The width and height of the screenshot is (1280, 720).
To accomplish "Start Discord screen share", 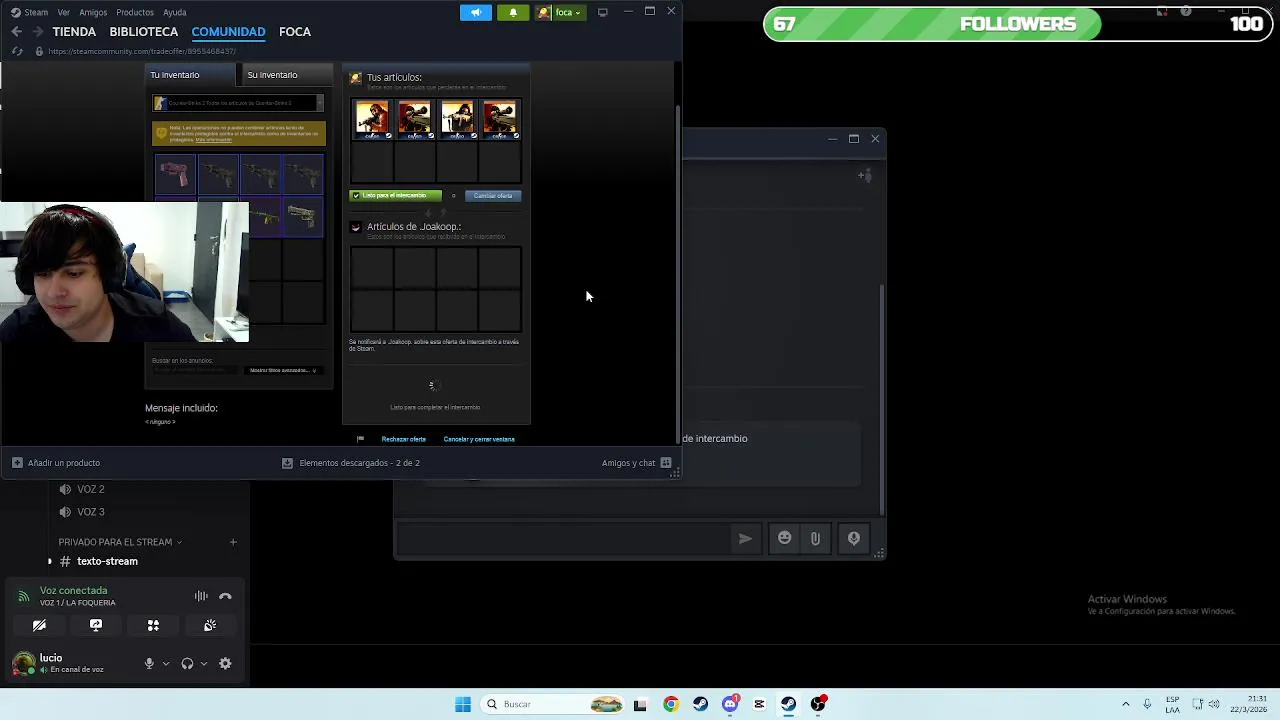I will tap(96, 625).
